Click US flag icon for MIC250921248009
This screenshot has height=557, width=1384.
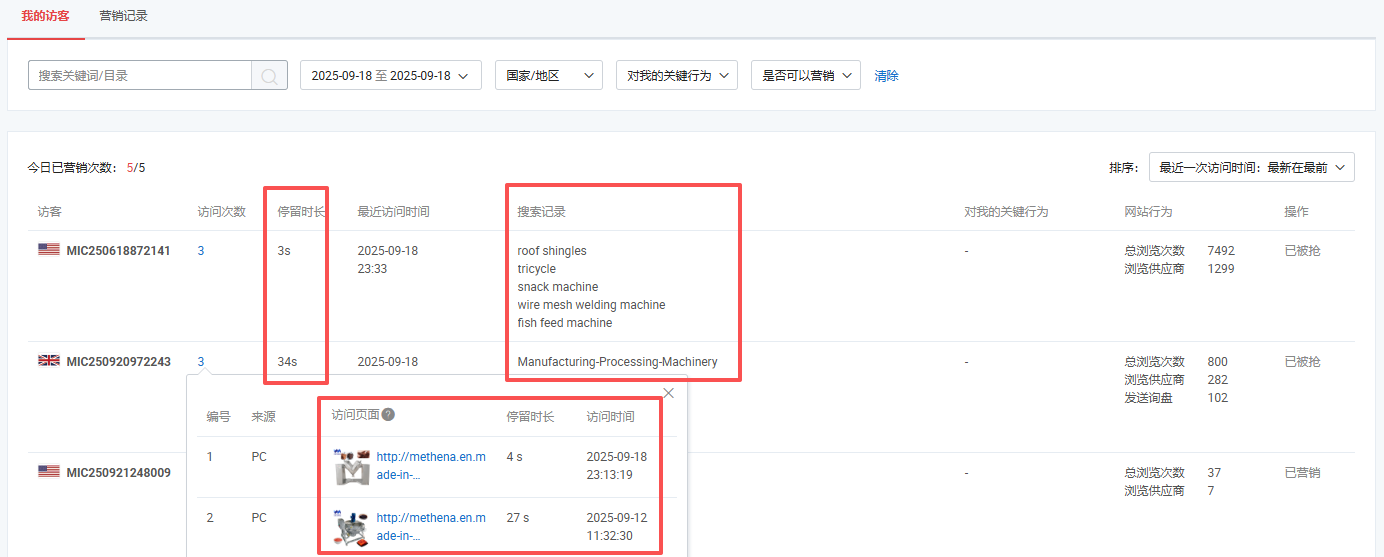click(x=49, y=471)
